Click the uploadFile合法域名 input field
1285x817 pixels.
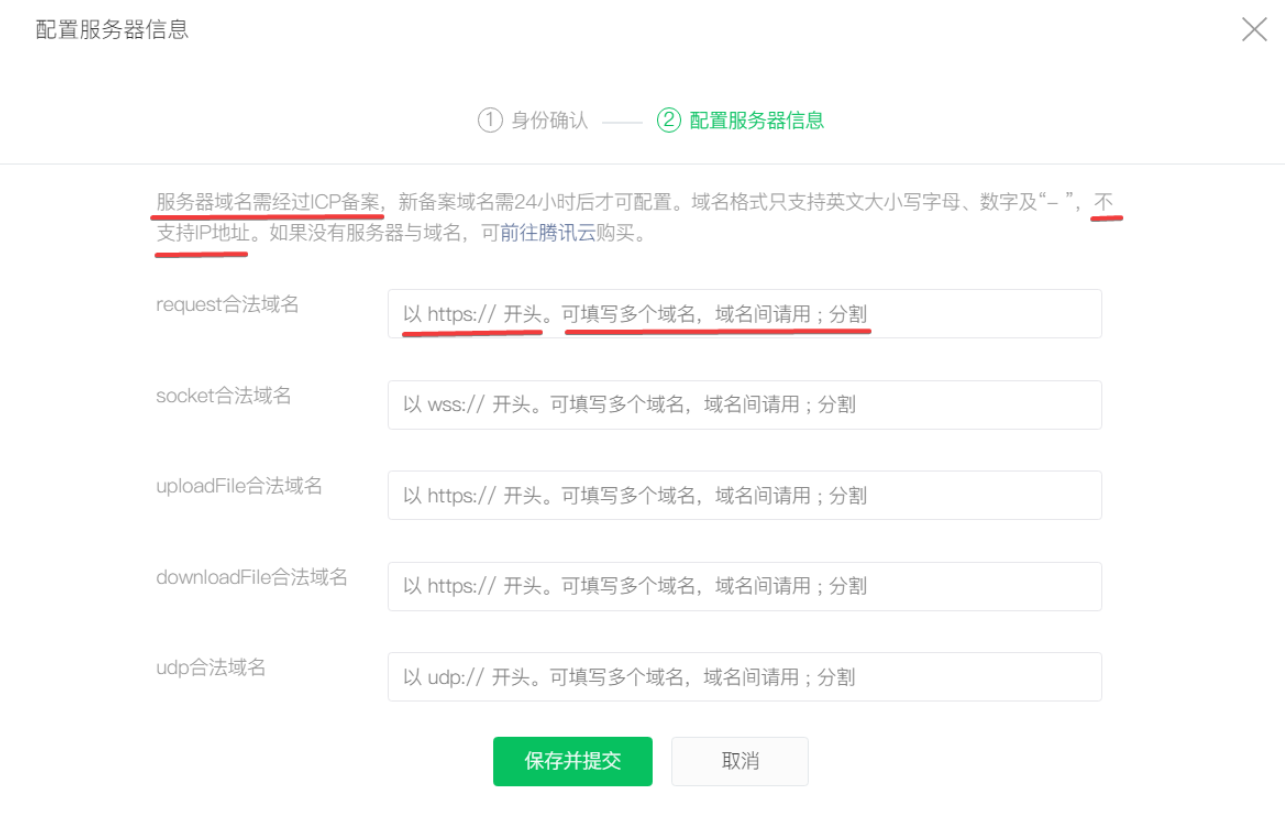(x=744, y=495)
